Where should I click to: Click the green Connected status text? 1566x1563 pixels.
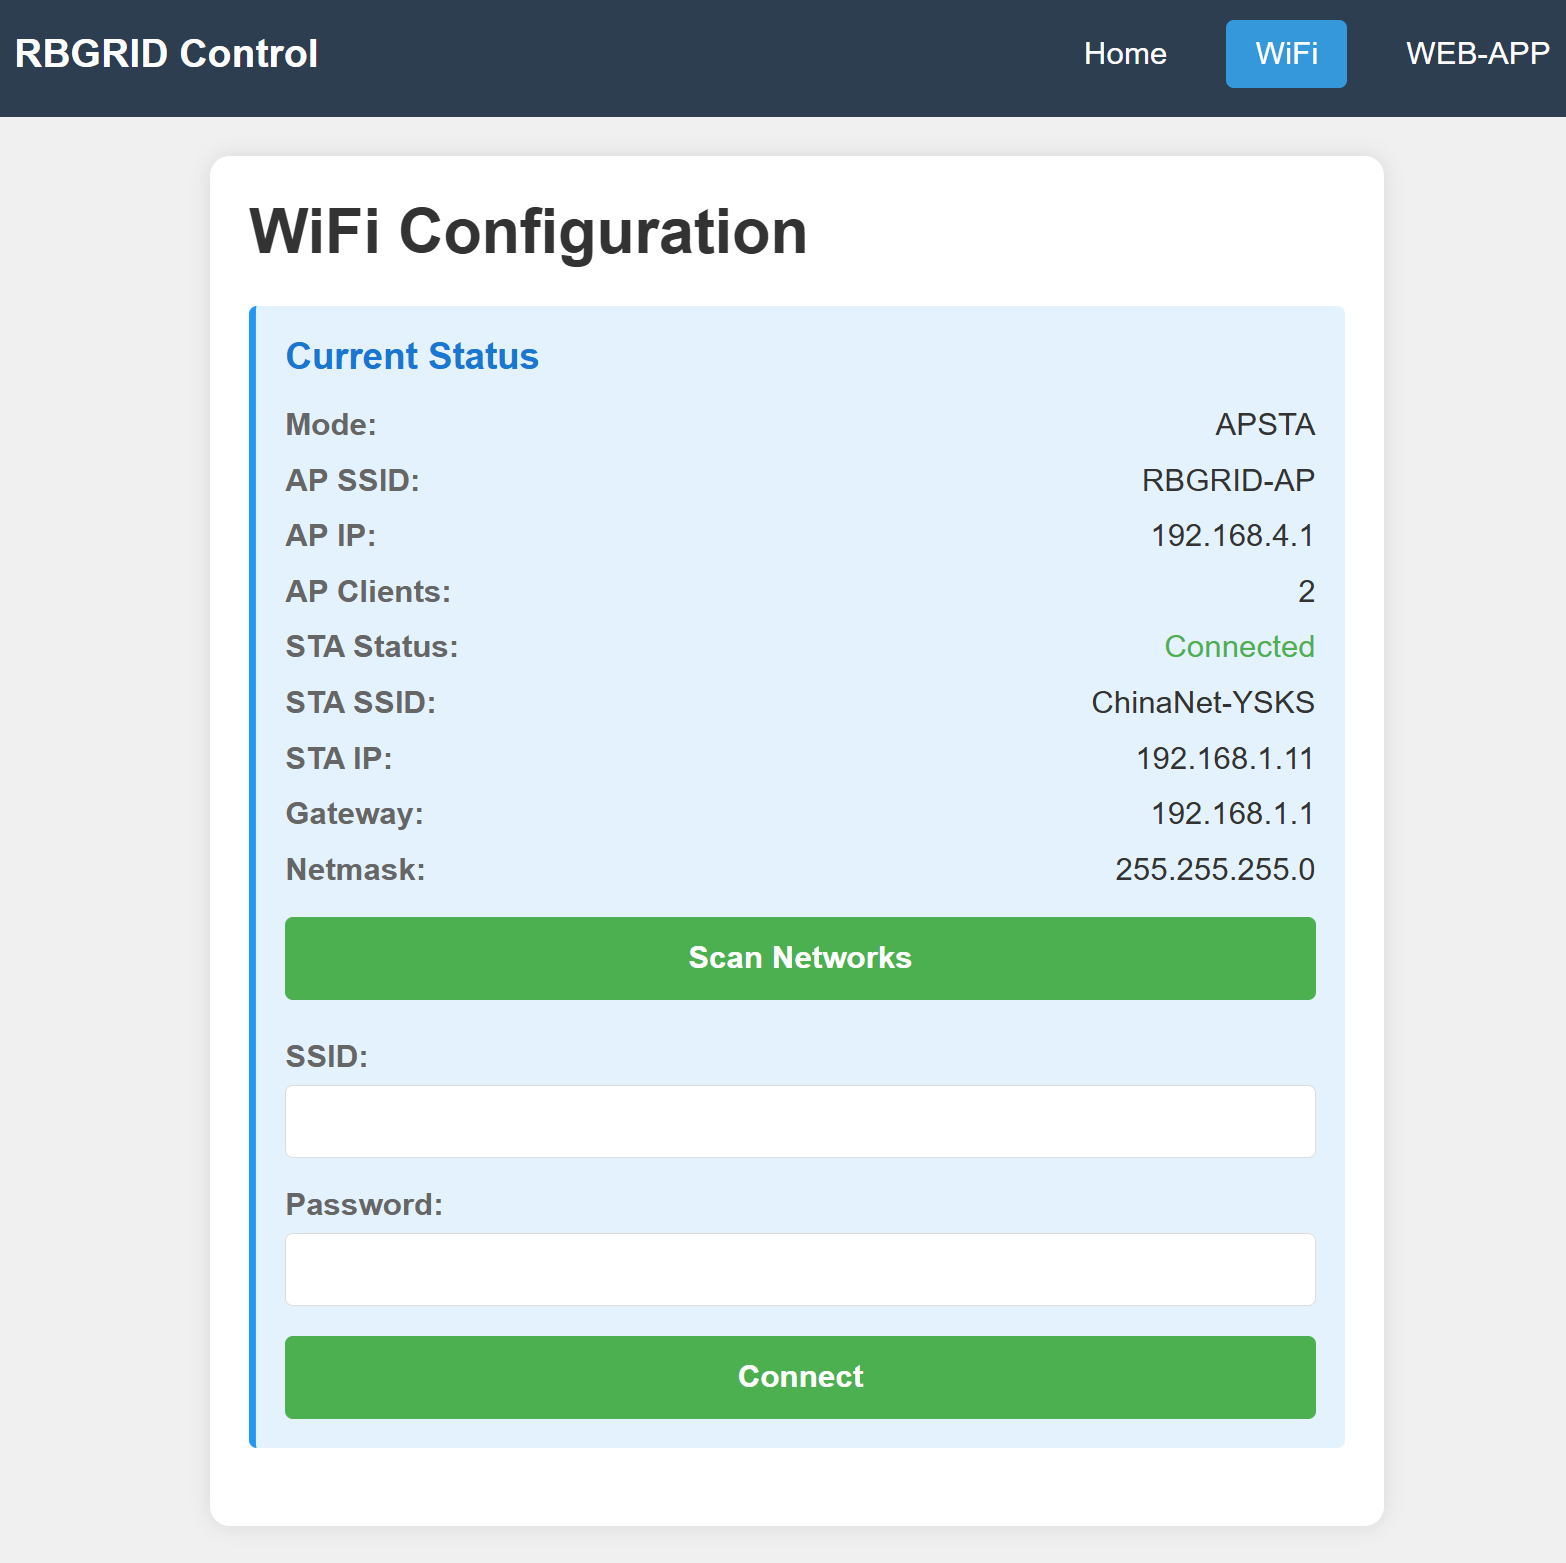coord(1239,647)
